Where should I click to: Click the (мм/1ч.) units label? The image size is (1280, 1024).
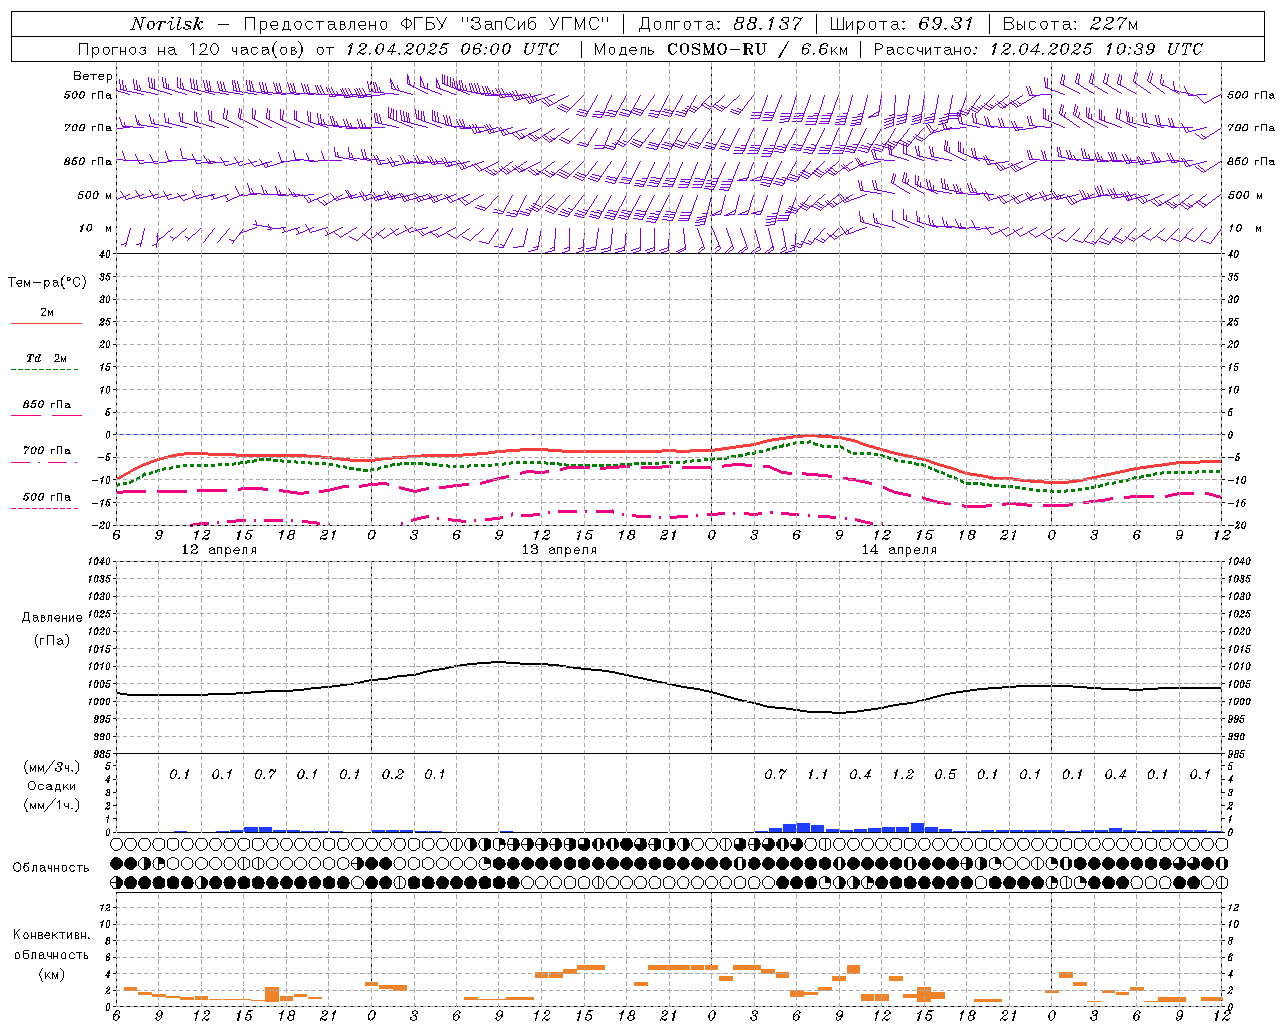pos(50,805)
